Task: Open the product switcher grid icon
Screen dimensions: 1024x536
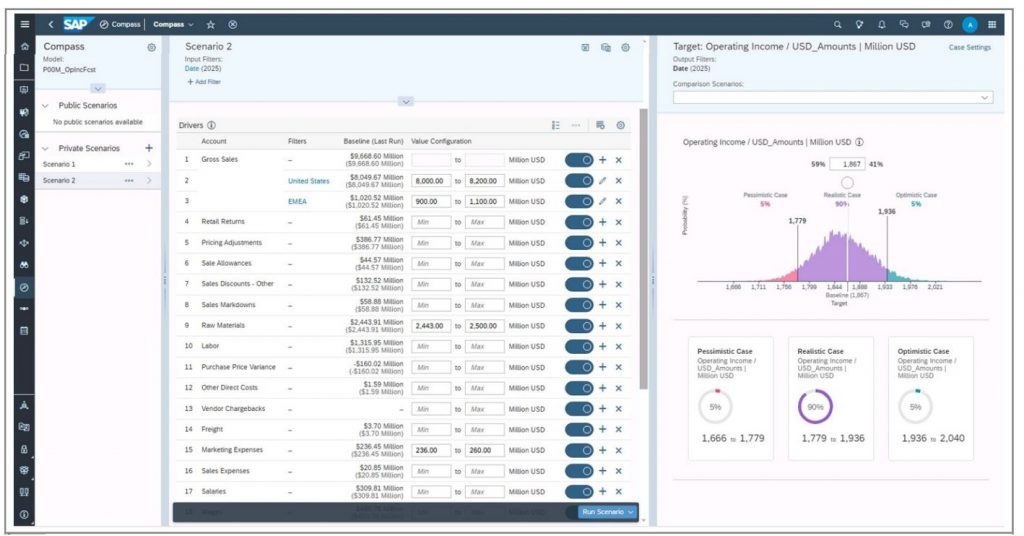Action: (992, 24)
